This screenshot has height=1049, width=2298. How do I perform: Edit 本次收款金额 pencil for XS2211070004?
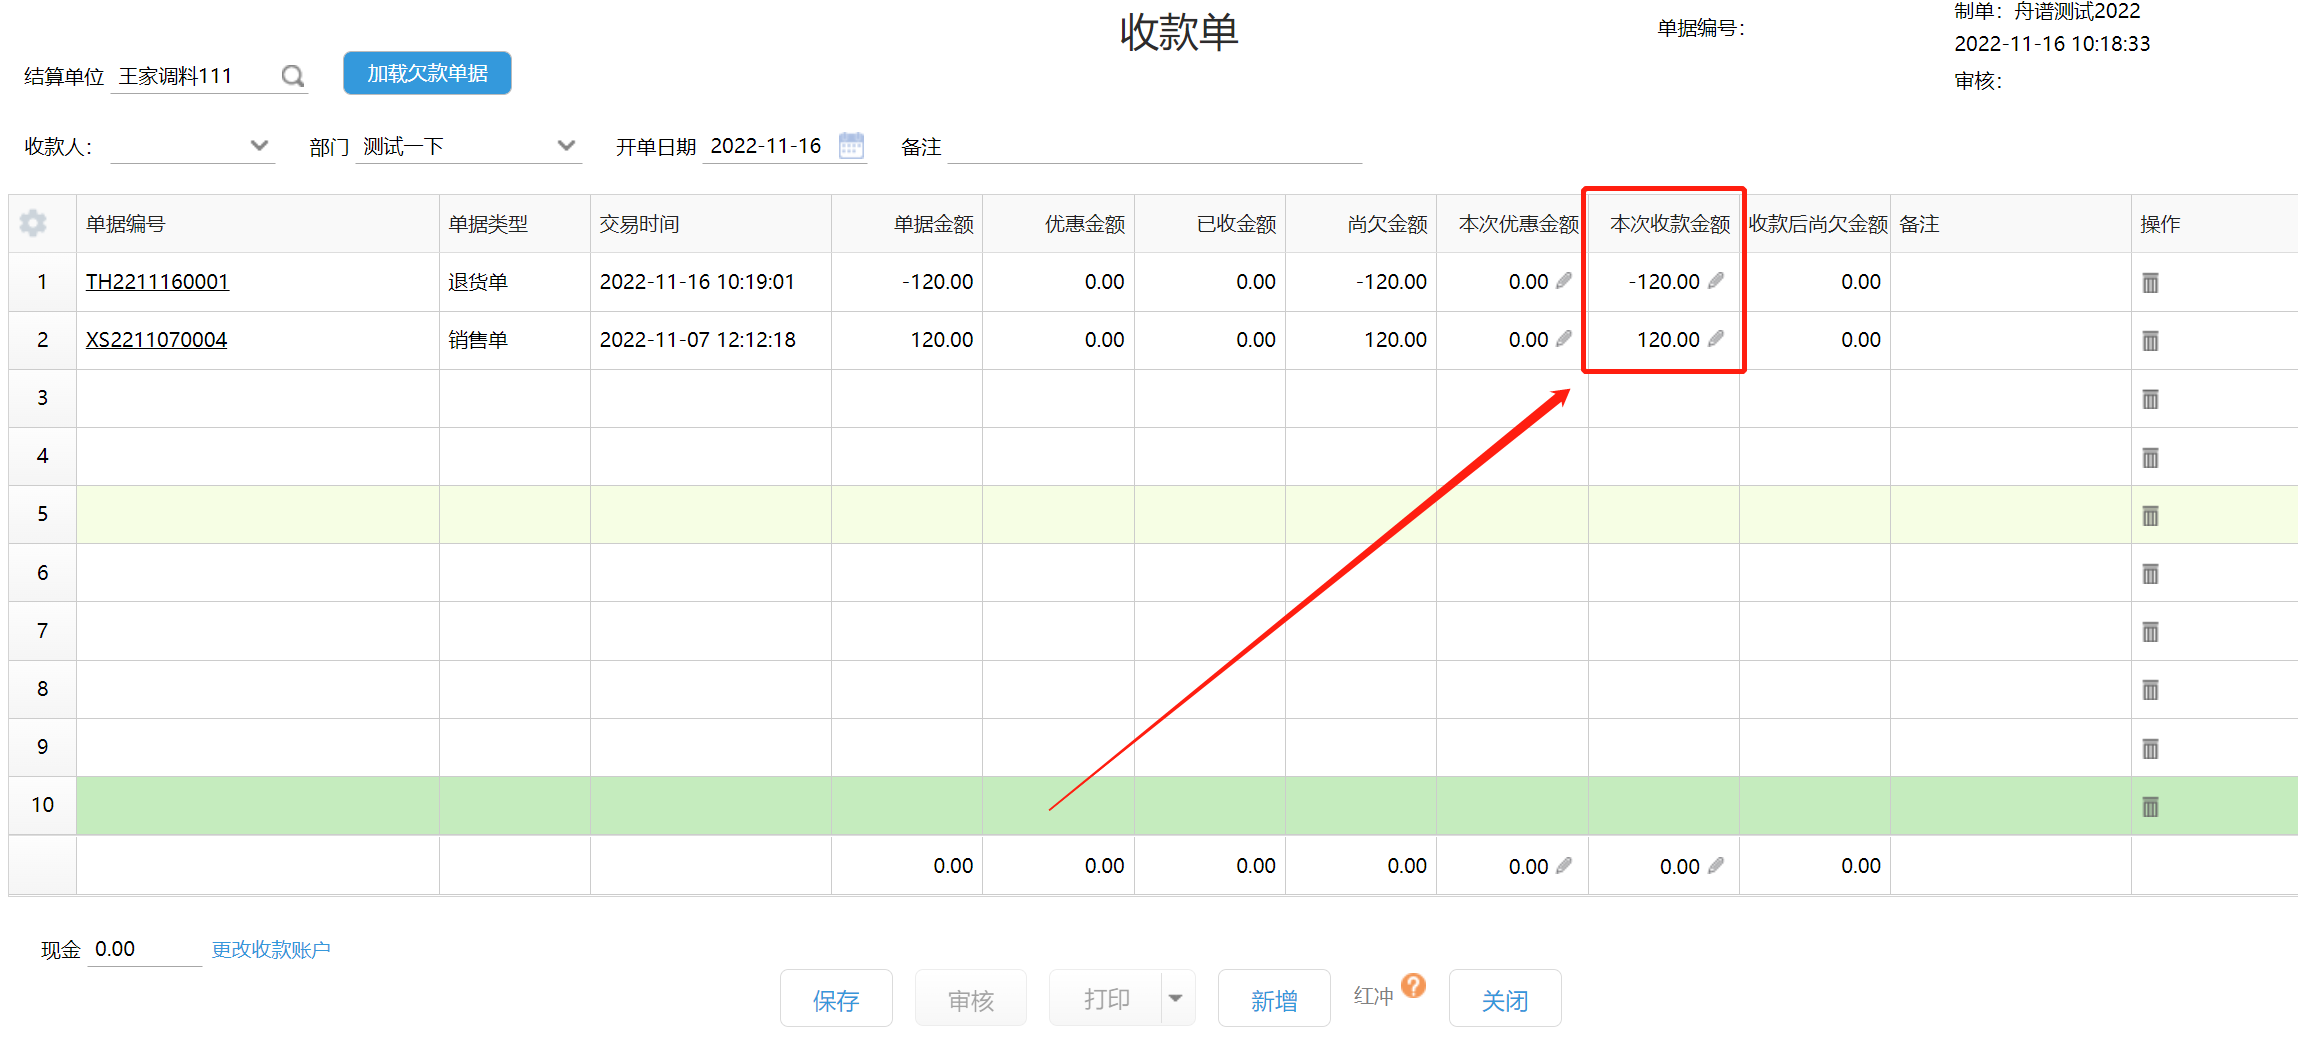tap(1716, 339)
